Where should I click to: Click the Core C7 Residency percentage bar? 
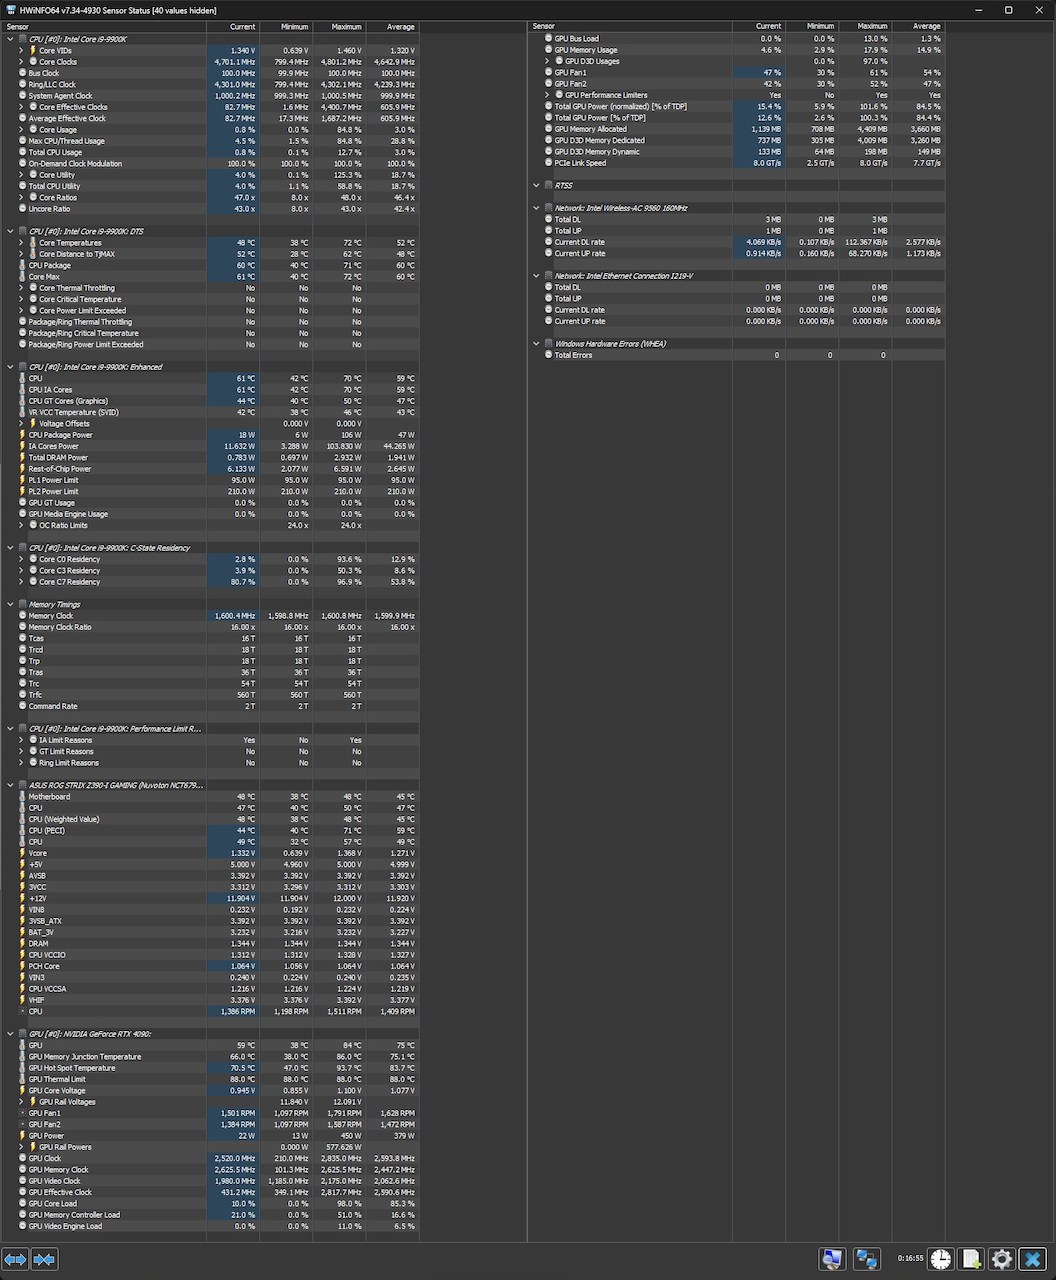(233, 581)
